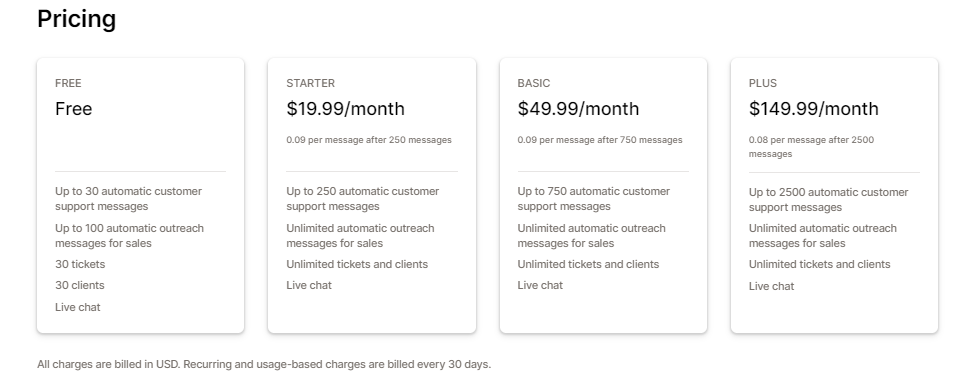
Task: Select the FREE plan card title
Action: coord(68,83)
